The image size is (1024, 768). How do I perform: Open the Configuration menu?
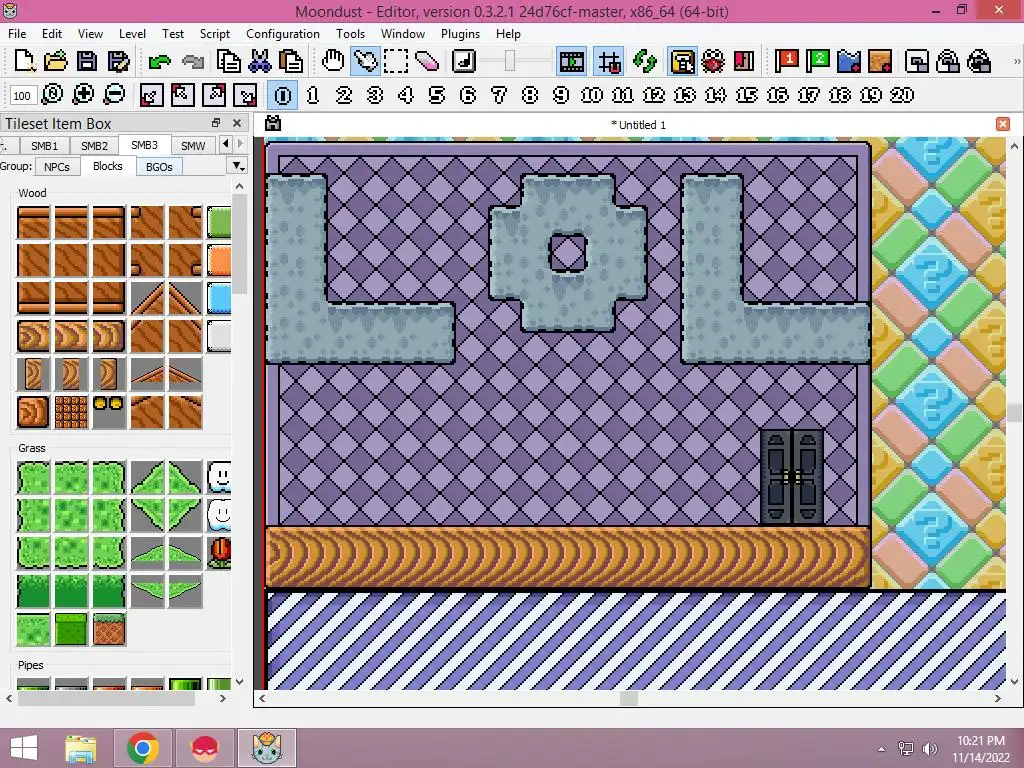[x=283, y=33]
